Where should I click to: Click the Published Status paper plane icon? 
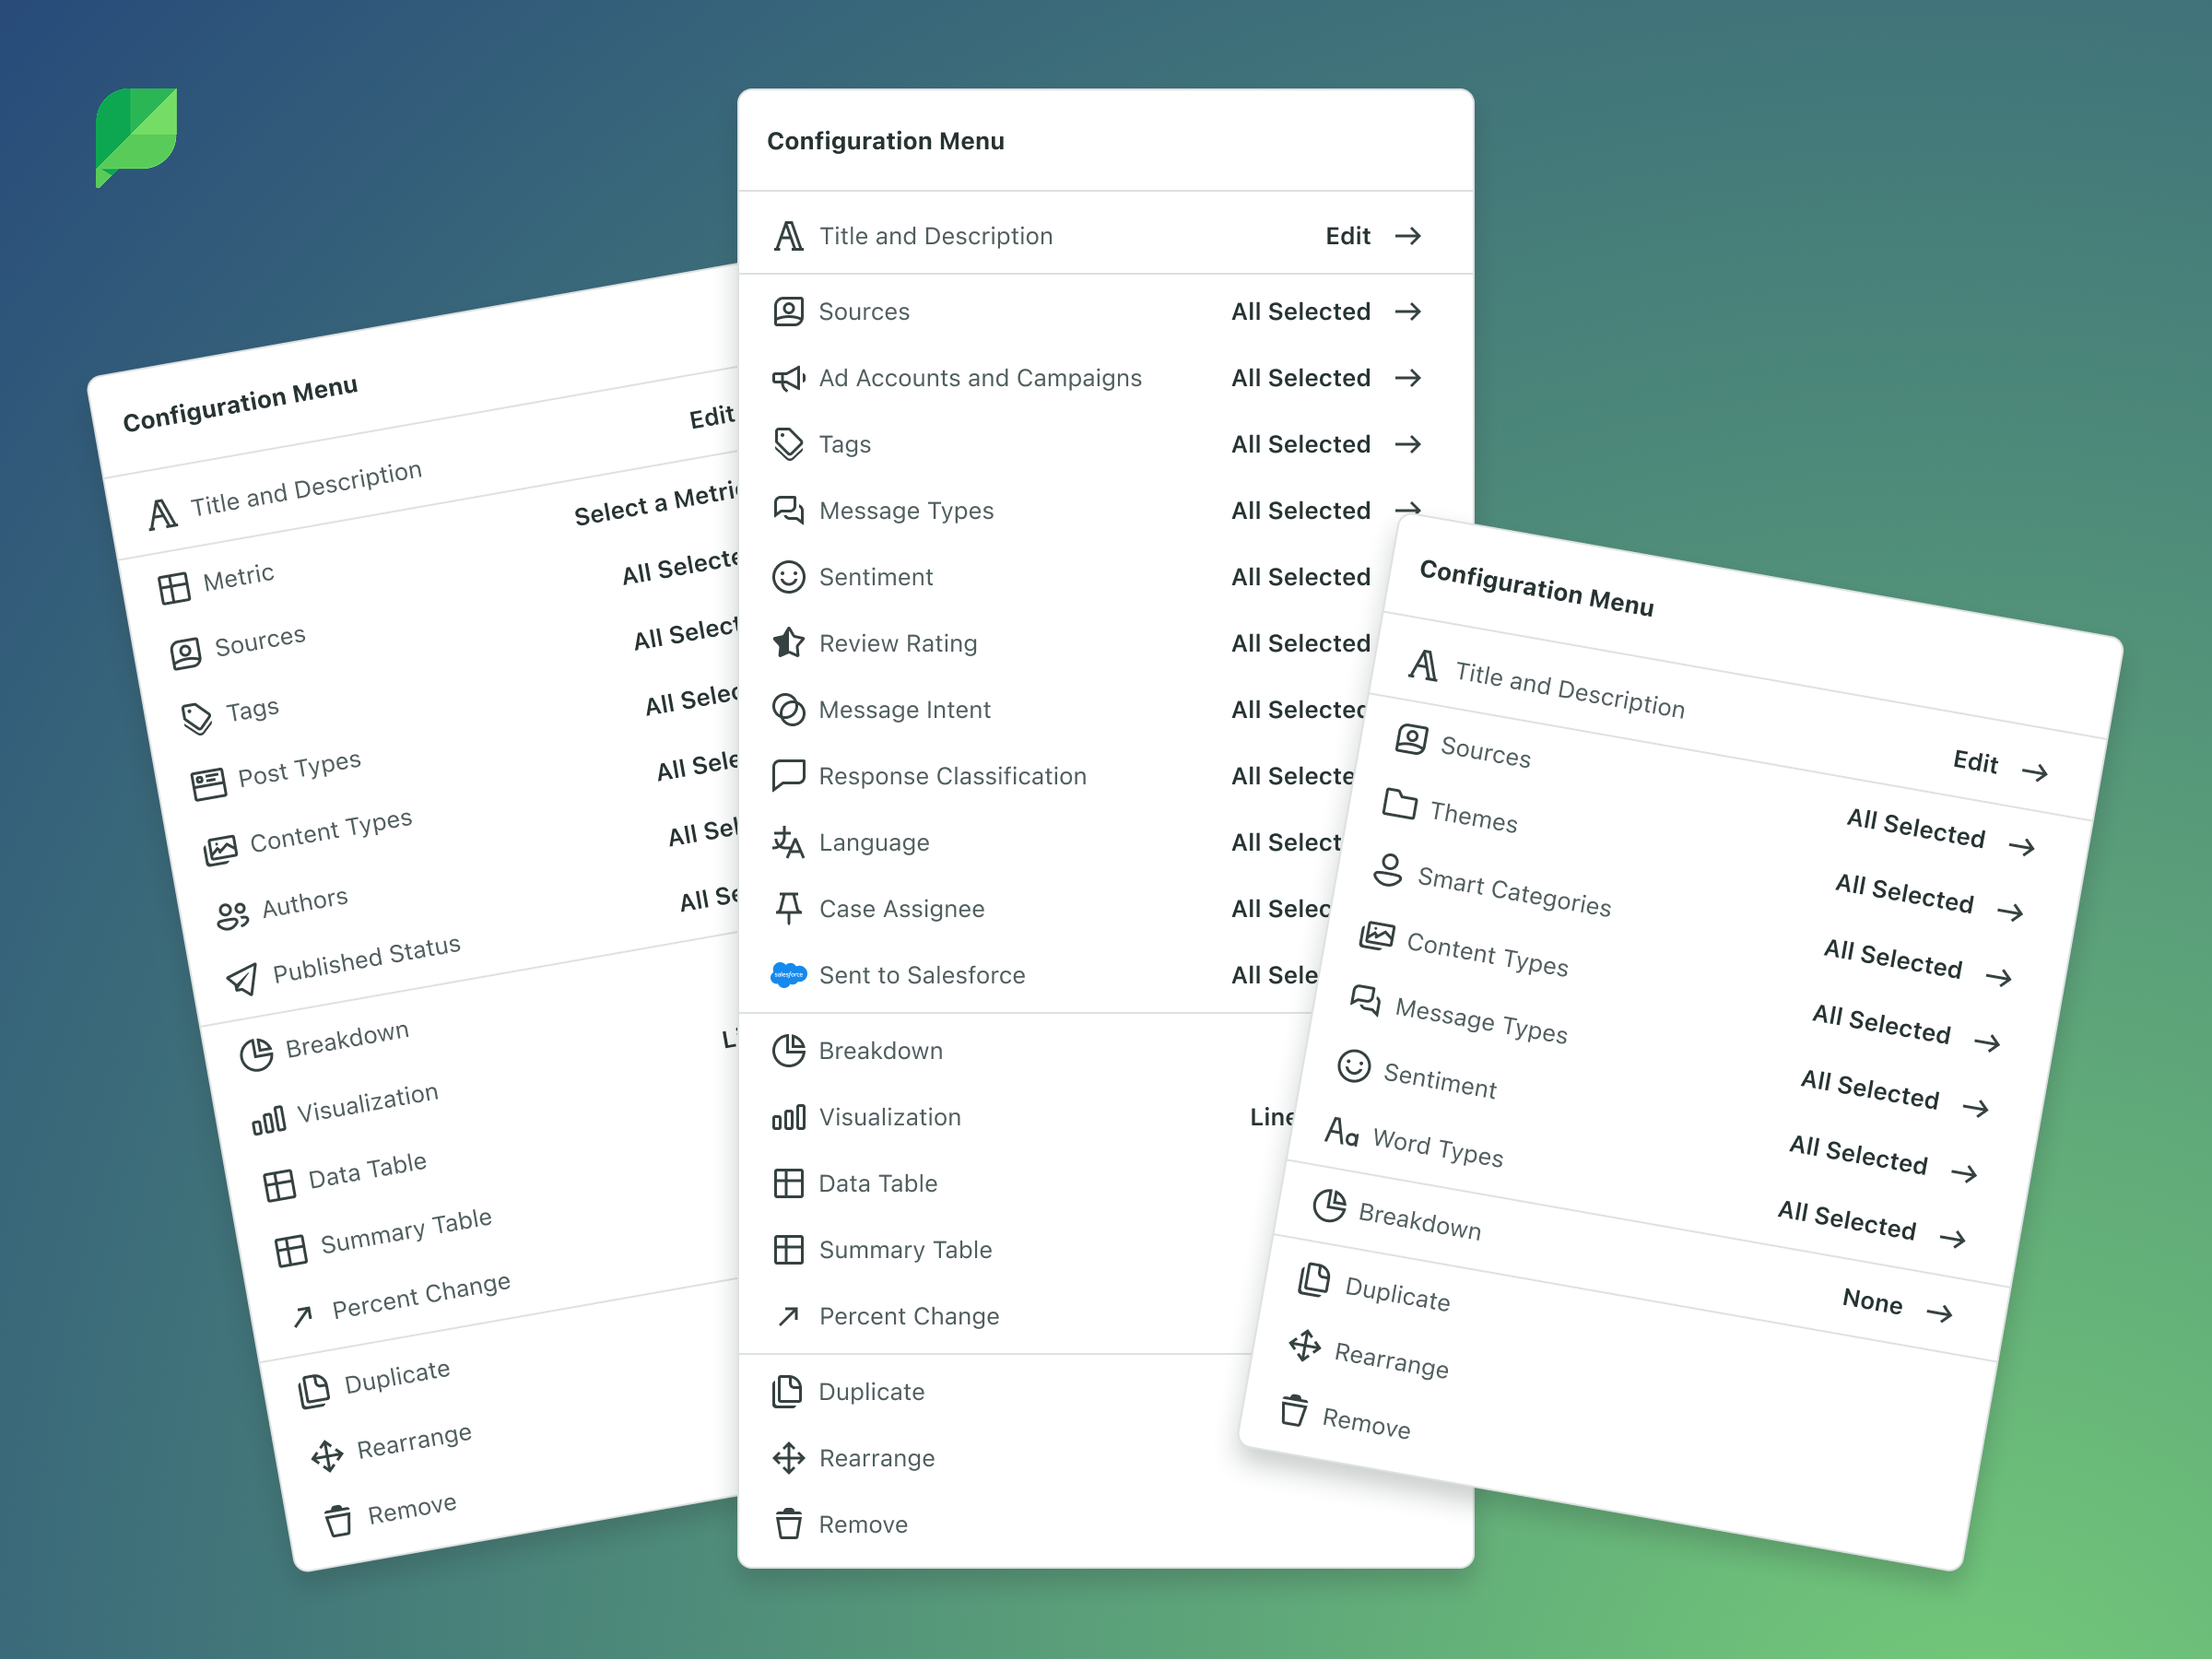point(242,979)
